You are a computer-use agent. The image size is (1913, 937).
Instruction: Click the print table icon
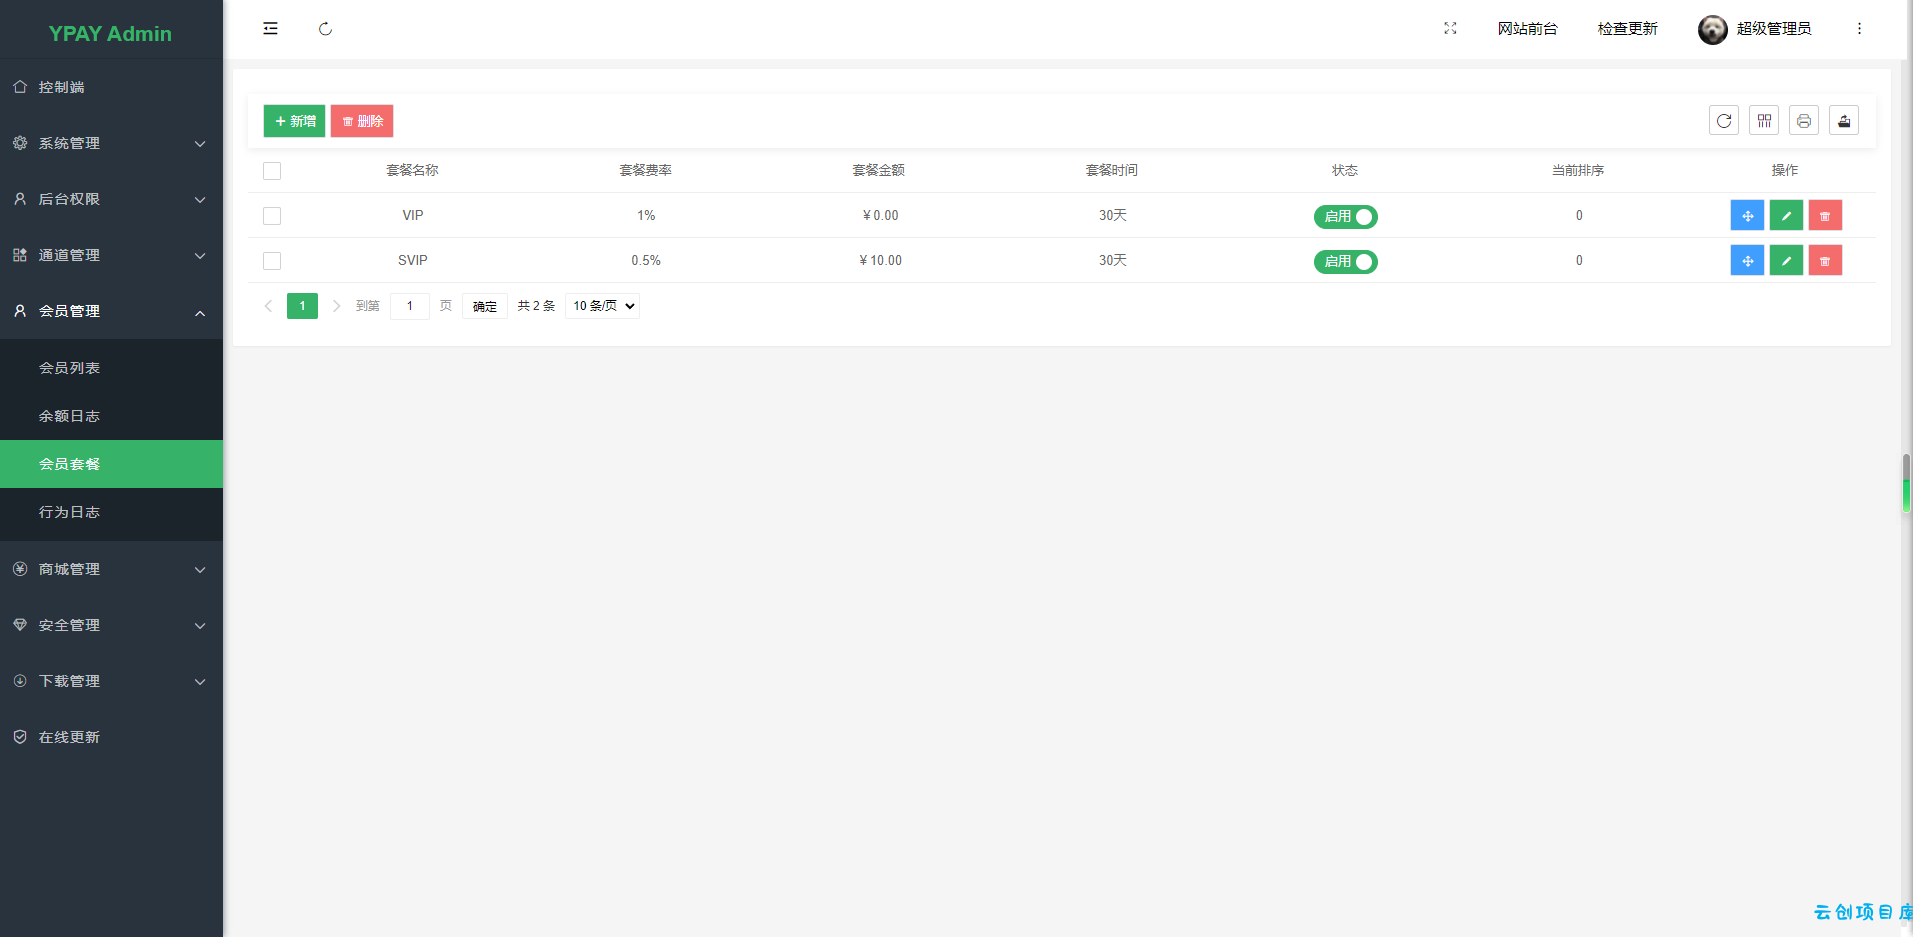coord(1804,121)
